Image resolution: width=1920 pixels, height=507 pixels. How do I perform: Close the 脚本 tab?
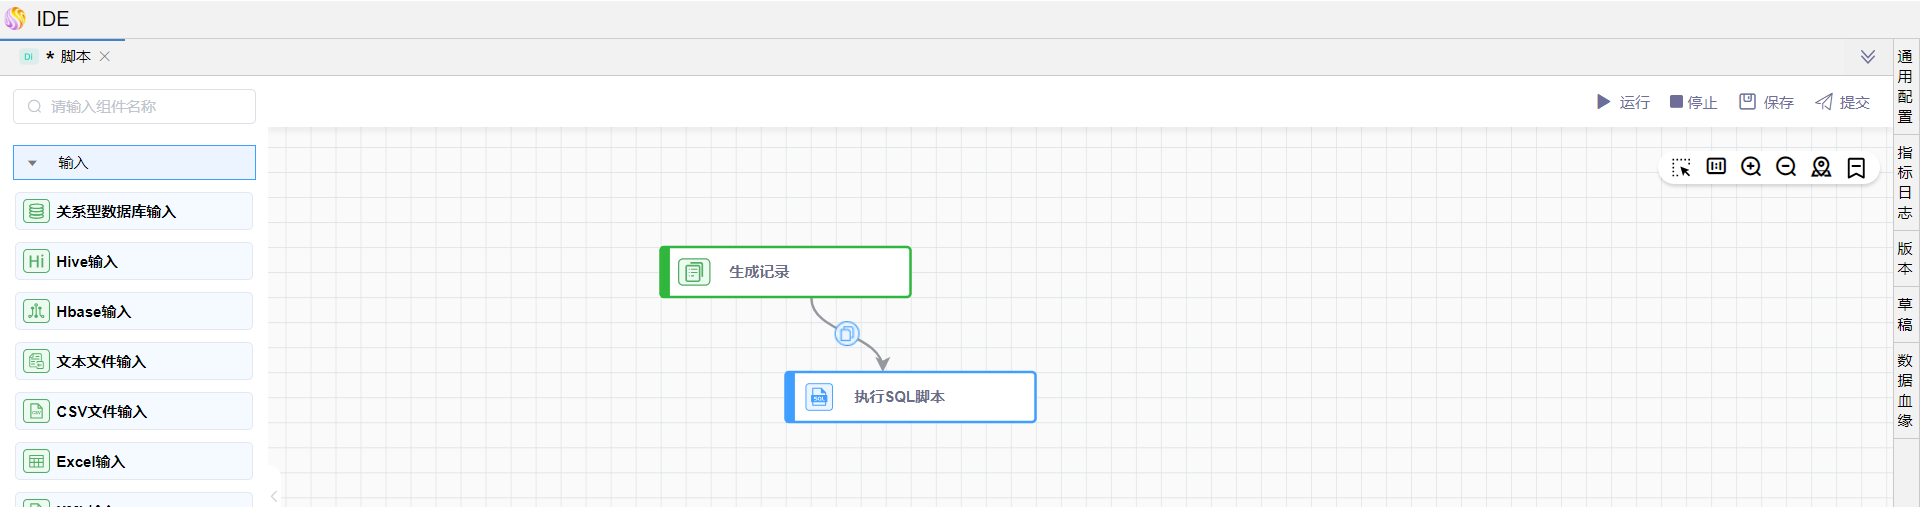click(x=105, y=57)
